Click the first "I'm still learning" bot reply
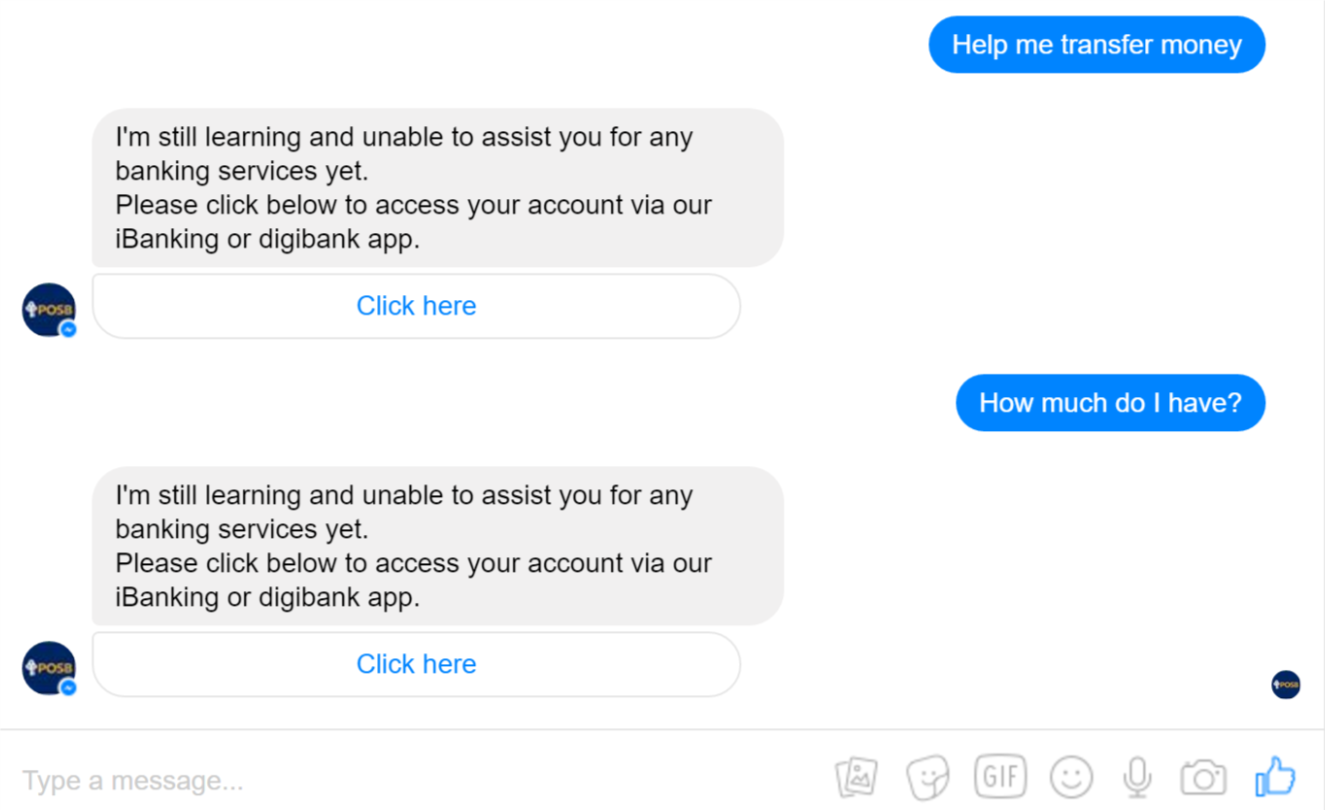The image size is (1325, 810). 437,187
